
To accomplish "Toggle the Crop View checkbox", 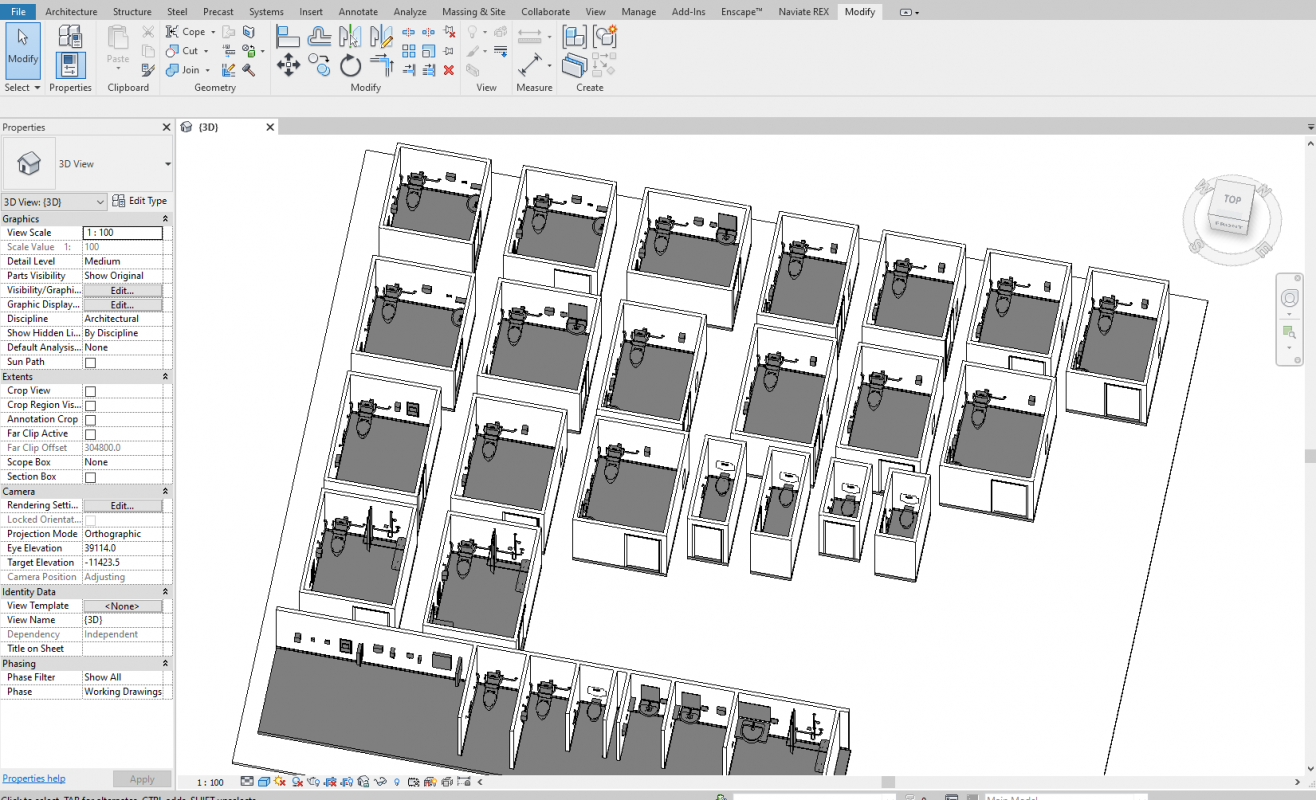I will click(x=90, y=391).
